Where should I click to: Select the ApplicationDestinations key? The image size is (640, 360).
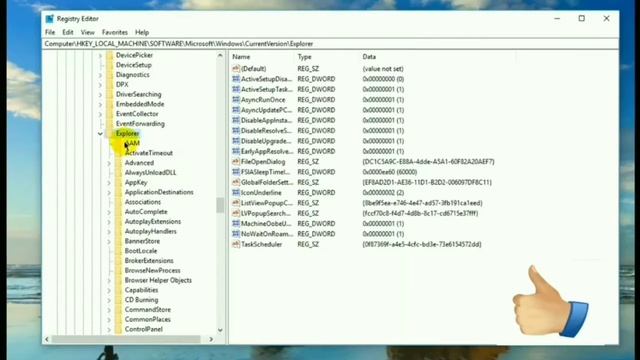coord(159,192)
